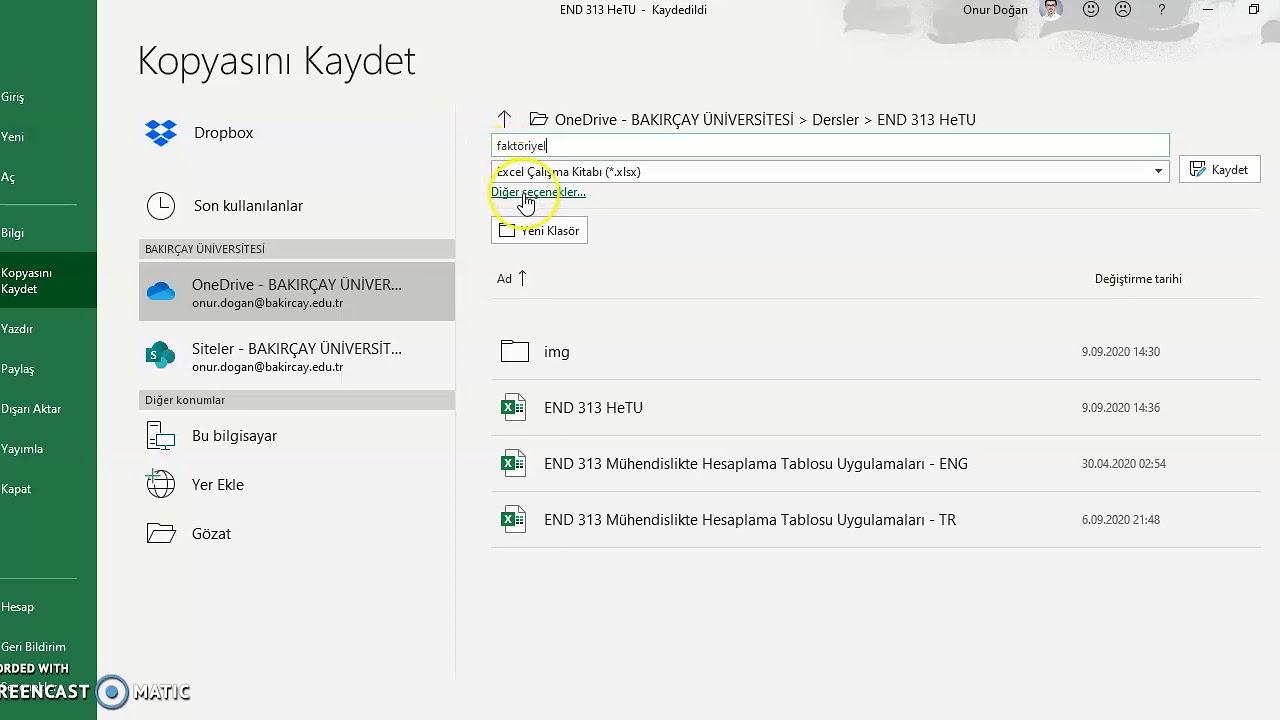The image size is (1280, 720).
Task: Open the Bilgi backstage tab
Action: (13, 233)
